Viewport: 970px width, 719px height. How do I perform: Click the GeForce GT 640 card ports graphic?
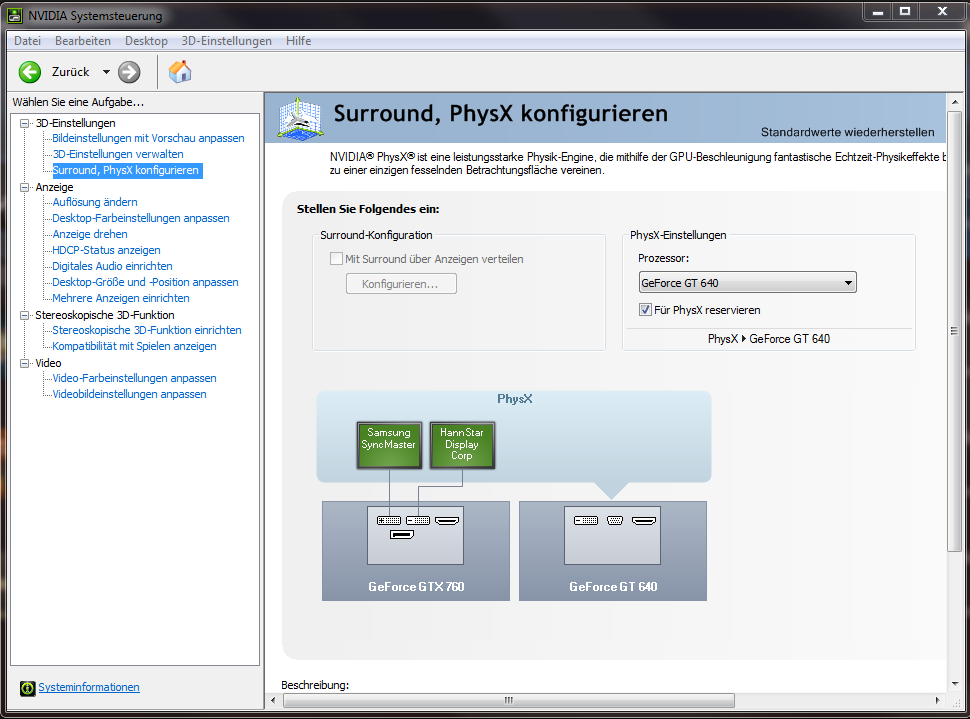[612, 535]
